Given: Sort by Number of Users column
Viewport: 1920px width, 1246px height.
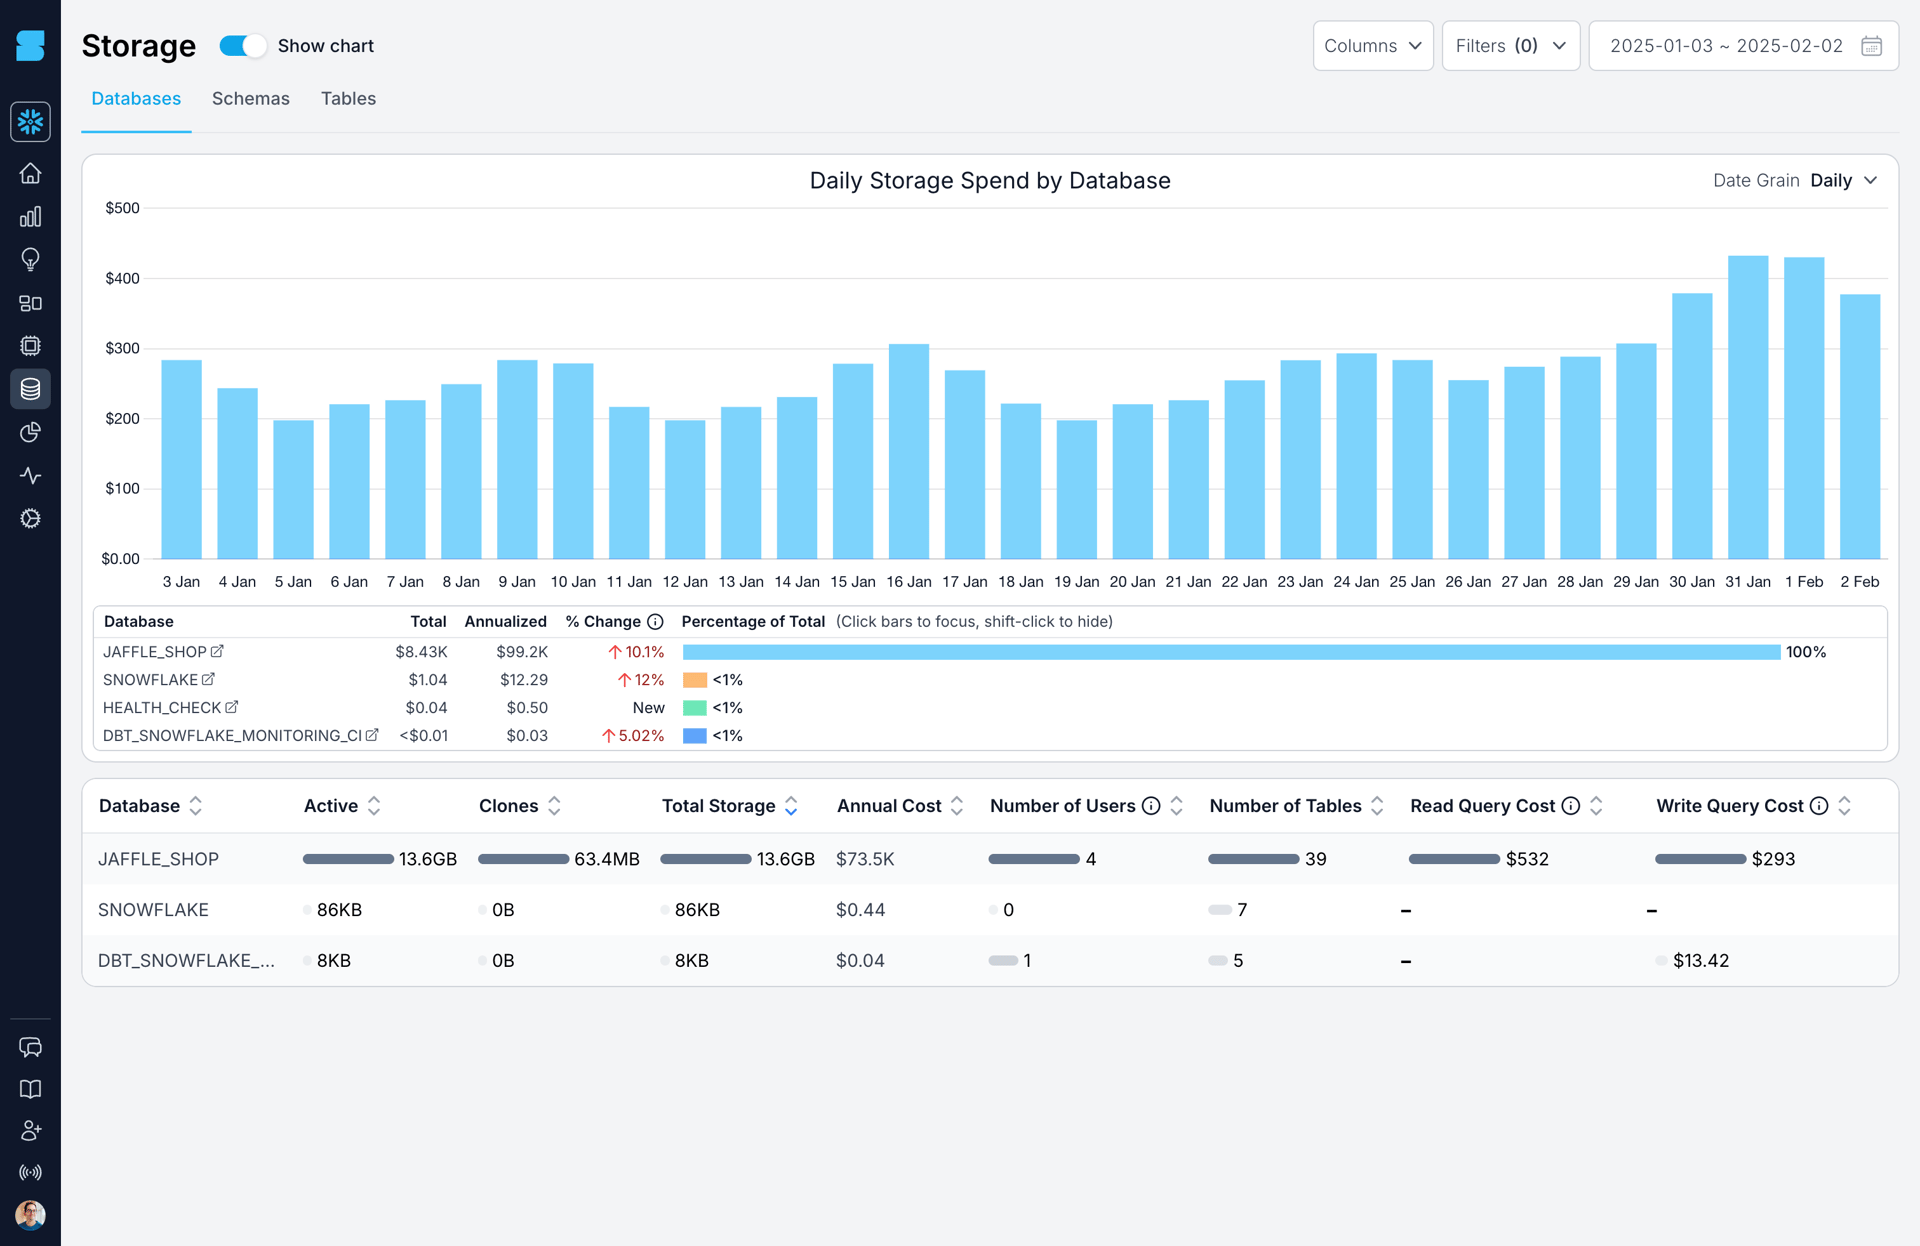Looking at the screenshot, I should point(1087,806).
